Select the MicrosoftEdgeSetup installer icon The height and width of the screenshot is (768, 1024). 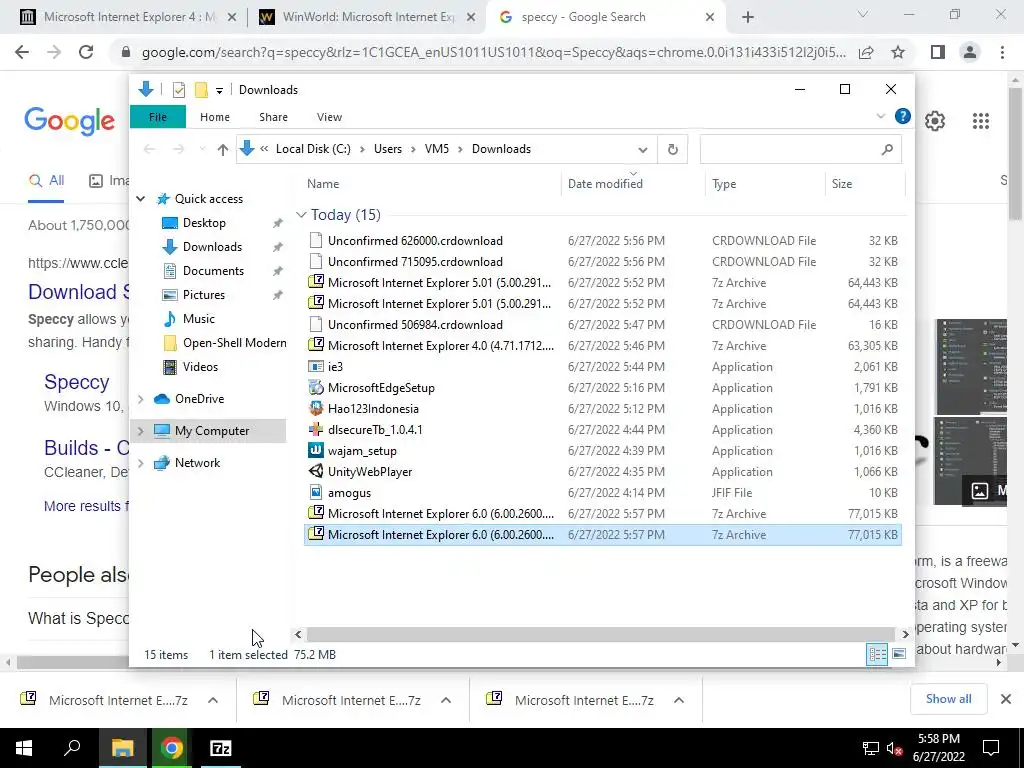[x=316, y=388]
